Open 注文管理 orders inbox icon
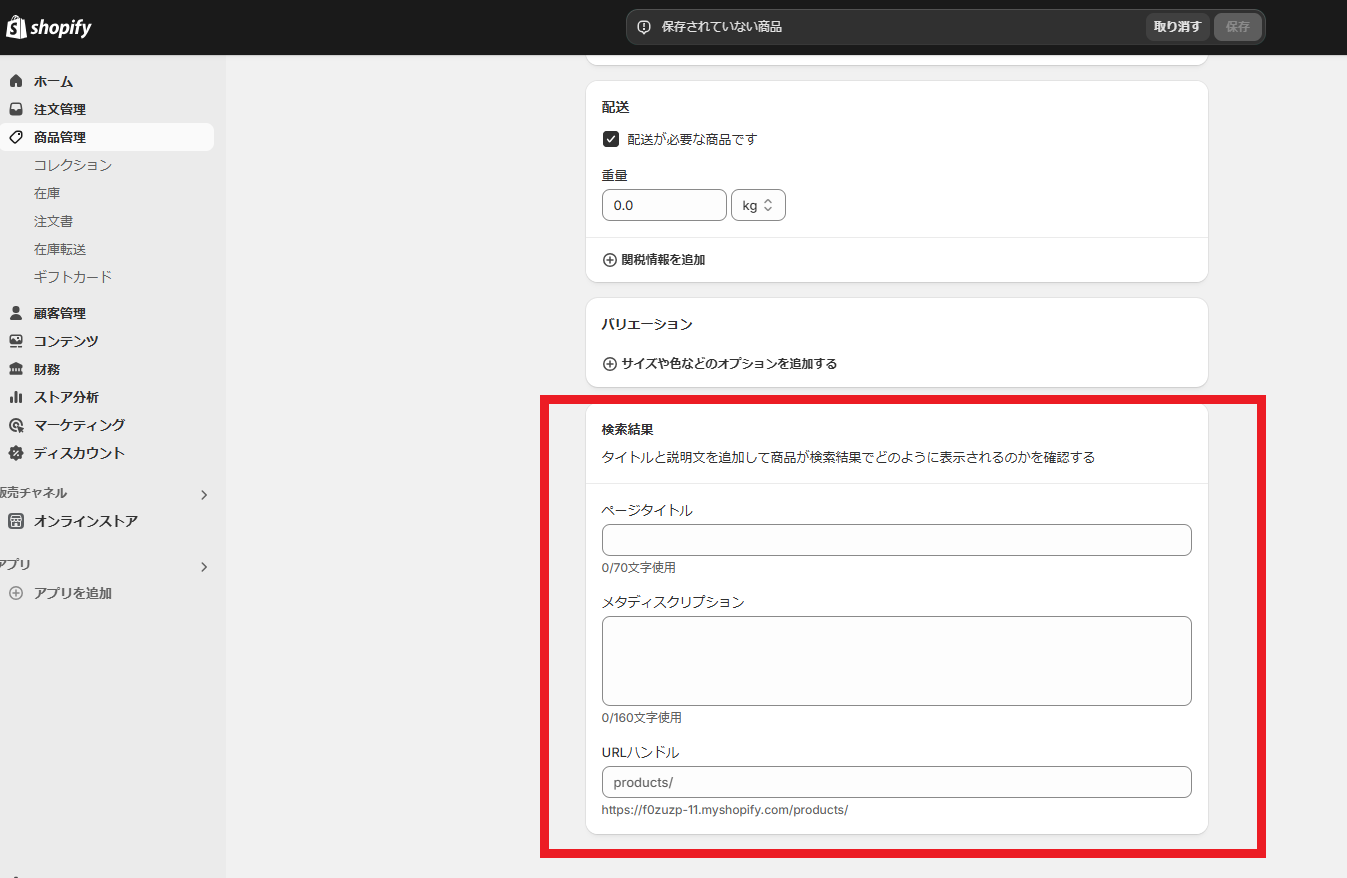Viewport: 1347px width, 878px height. pos(16,109)
